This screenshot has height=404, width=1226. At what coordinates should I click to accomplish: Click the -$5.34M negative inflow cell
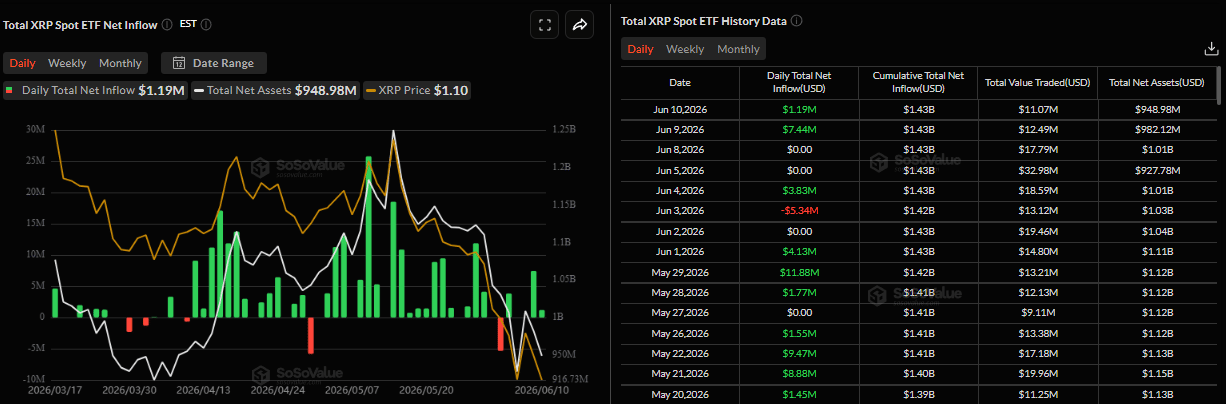[799, 210]
